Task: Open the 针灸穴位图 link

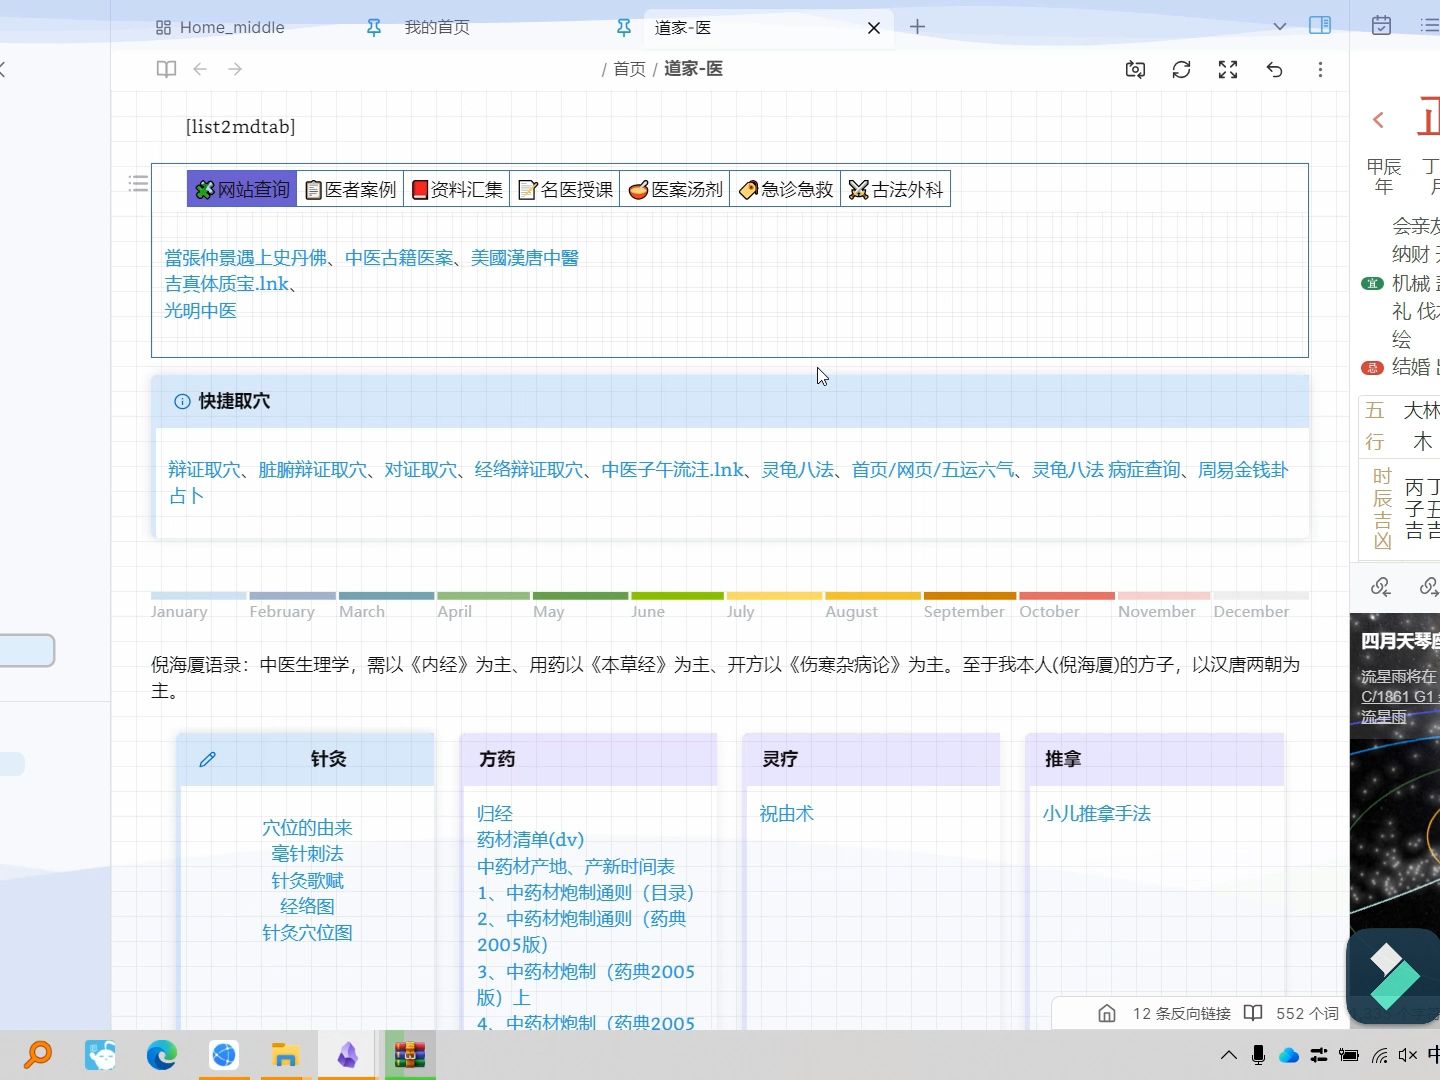Action: [307, 933]
